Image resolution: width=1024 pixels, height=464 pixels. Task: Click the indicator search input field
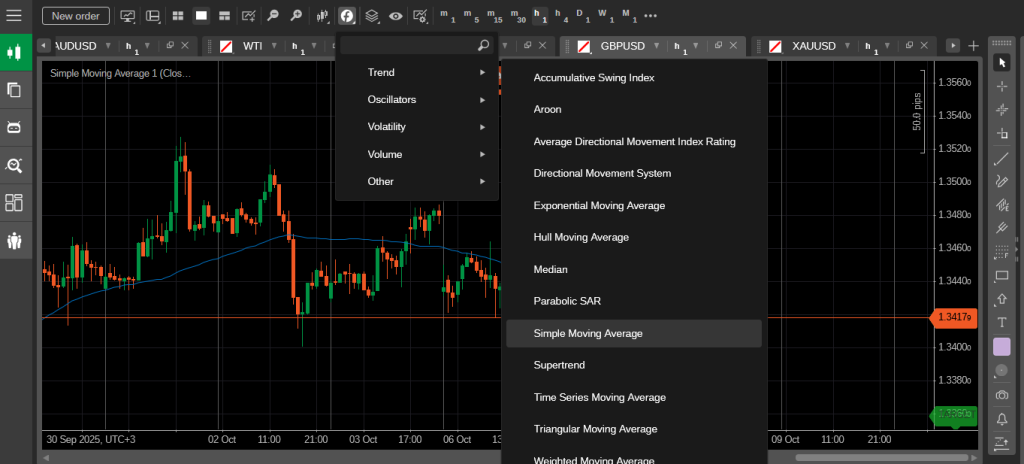click(x=408, y=45)
